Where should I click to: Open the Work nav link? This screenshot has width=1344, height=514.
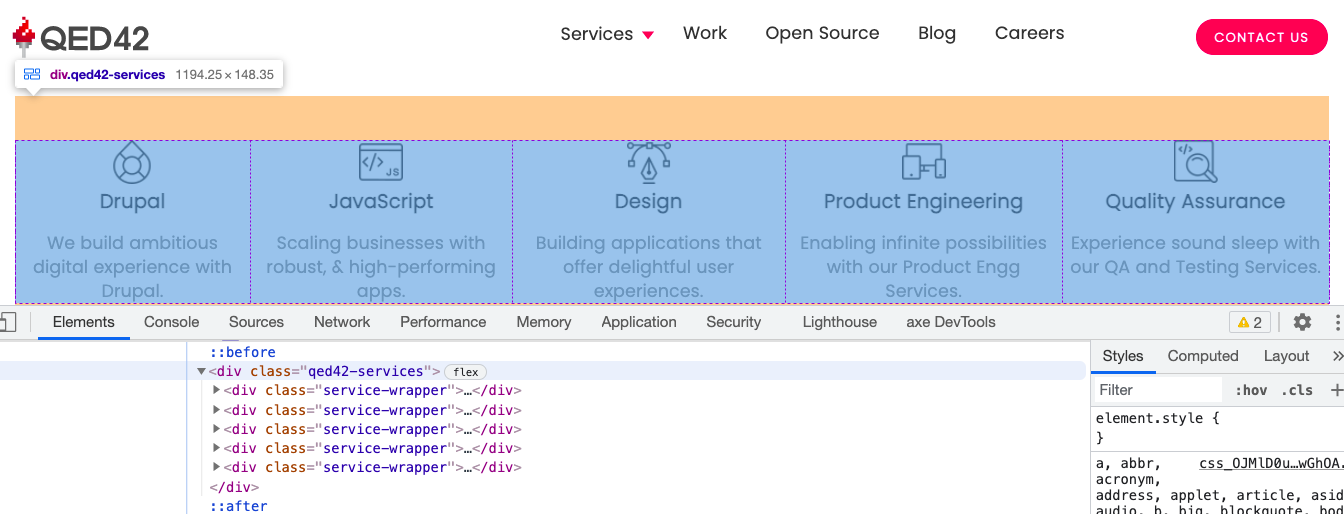(x=705, y=33)
